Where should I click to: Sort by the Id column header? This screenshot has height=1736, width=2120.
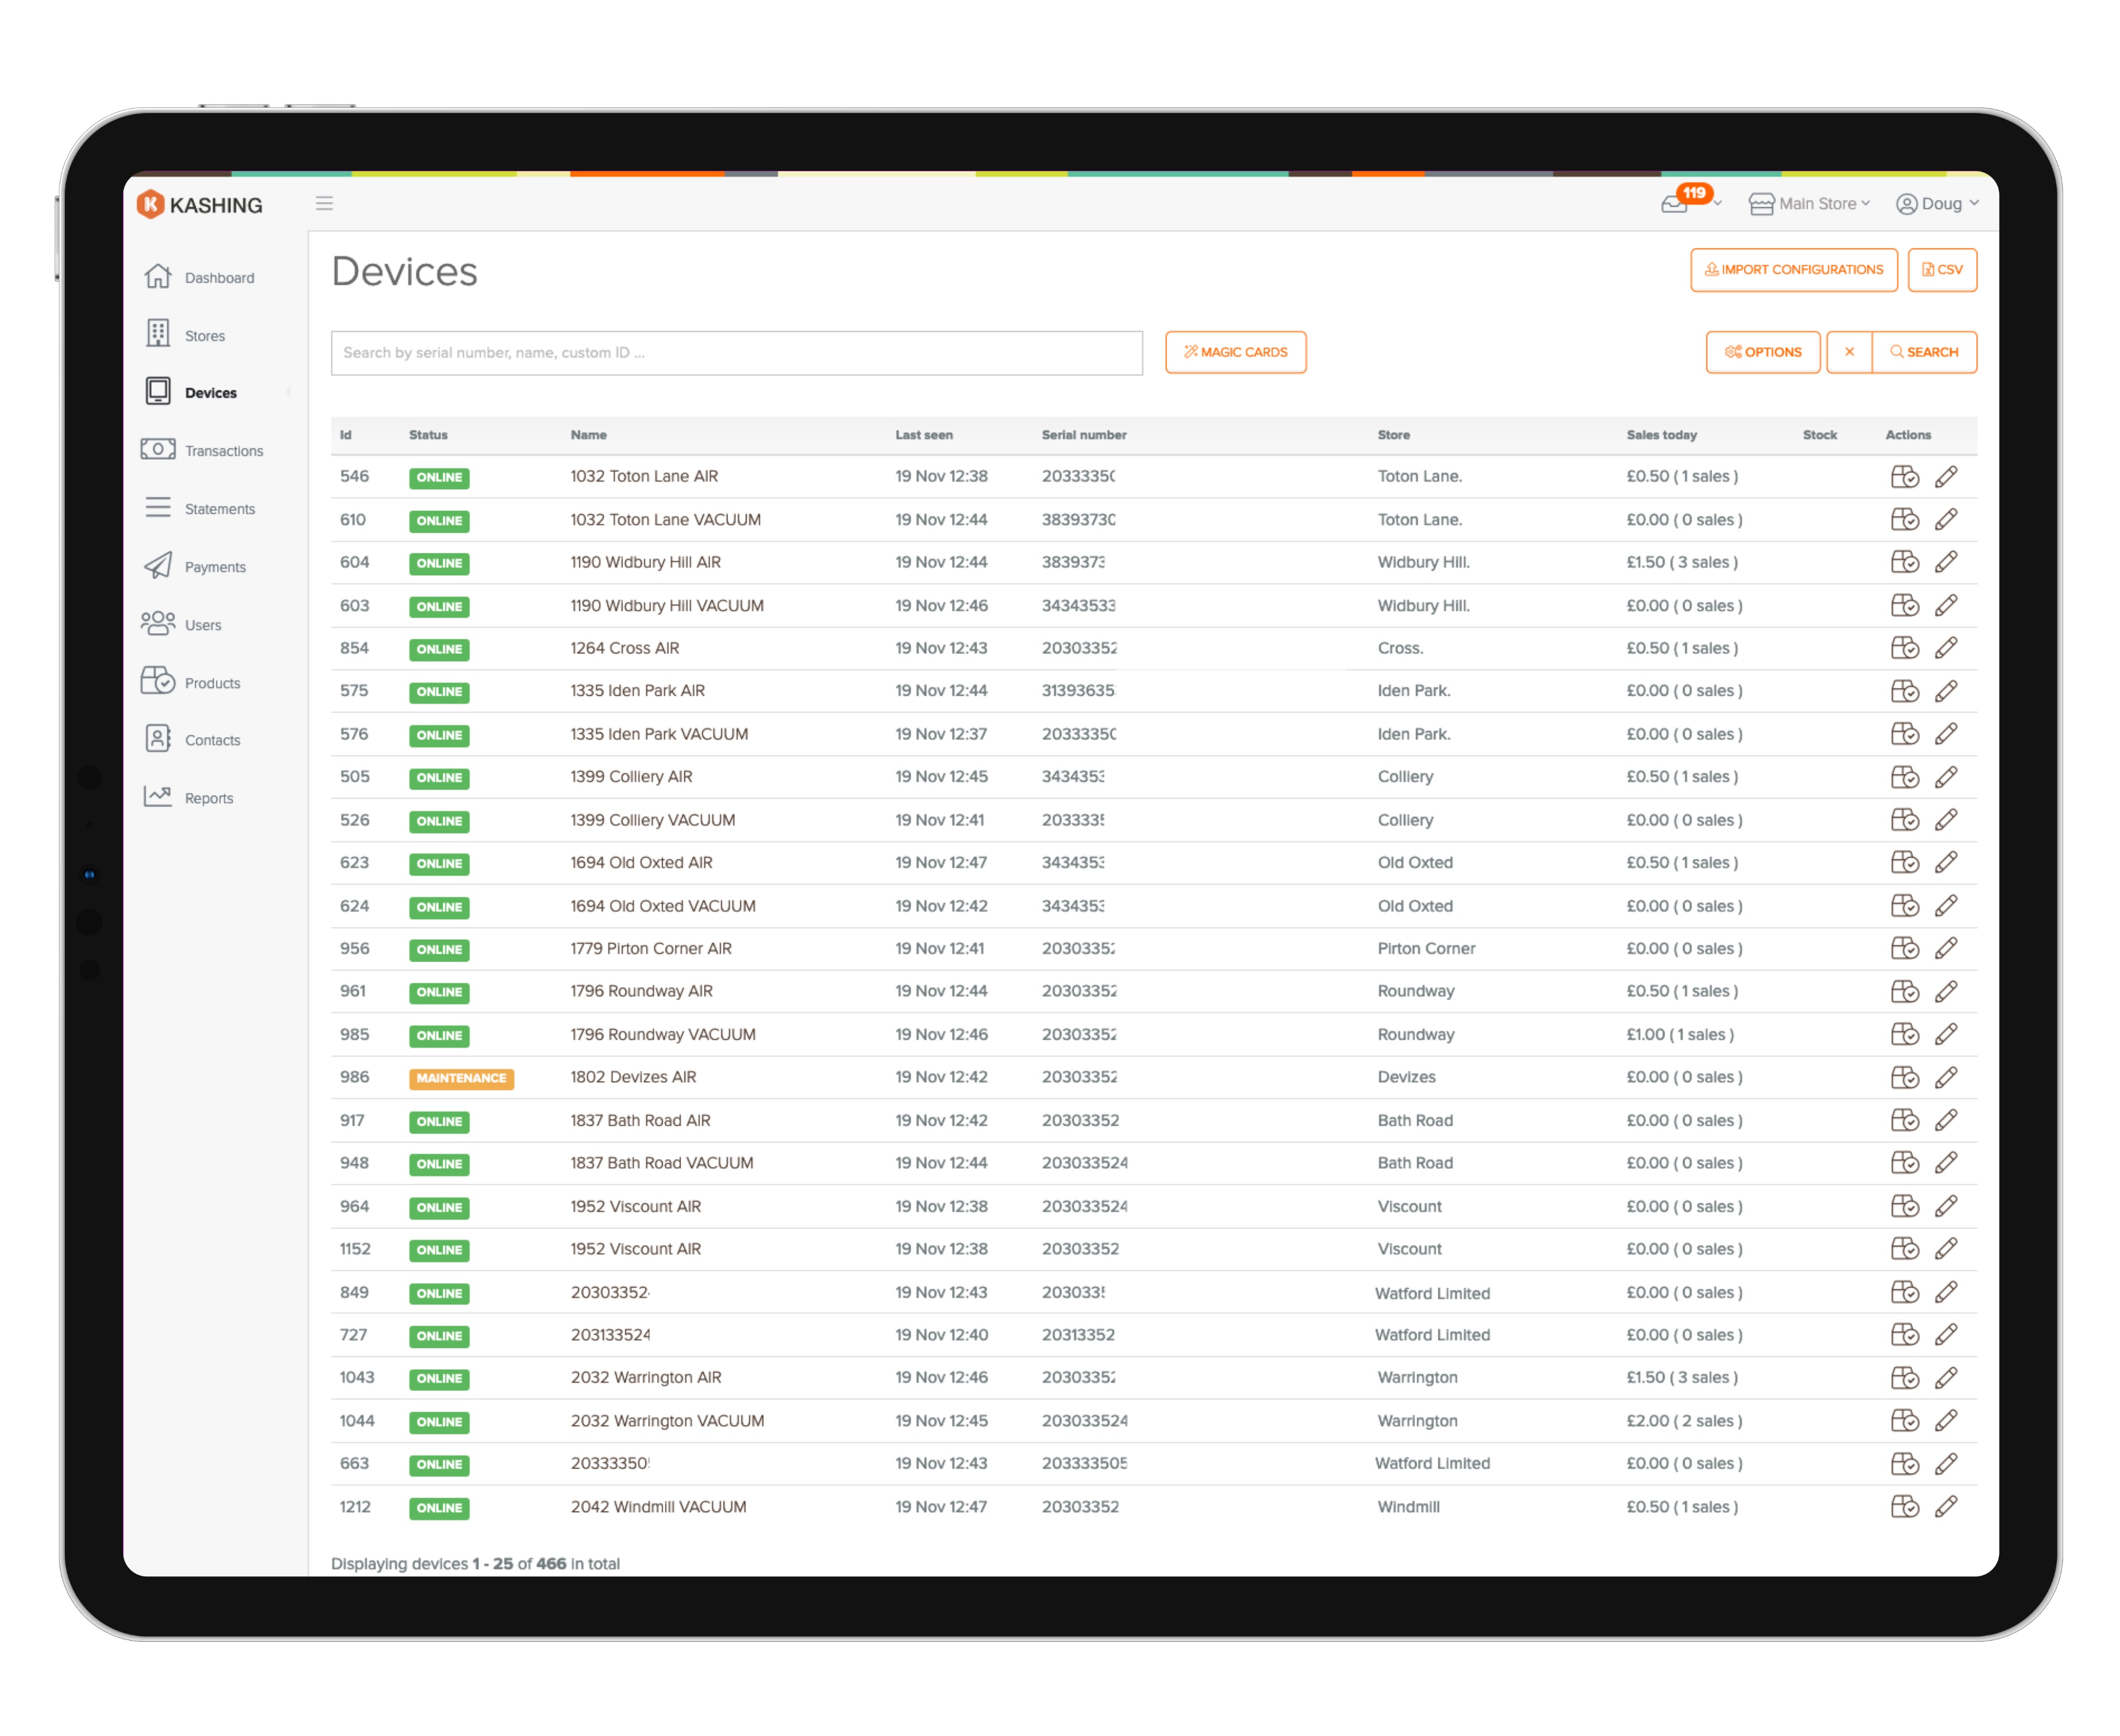pyautogui.click(x=346, y=435)
